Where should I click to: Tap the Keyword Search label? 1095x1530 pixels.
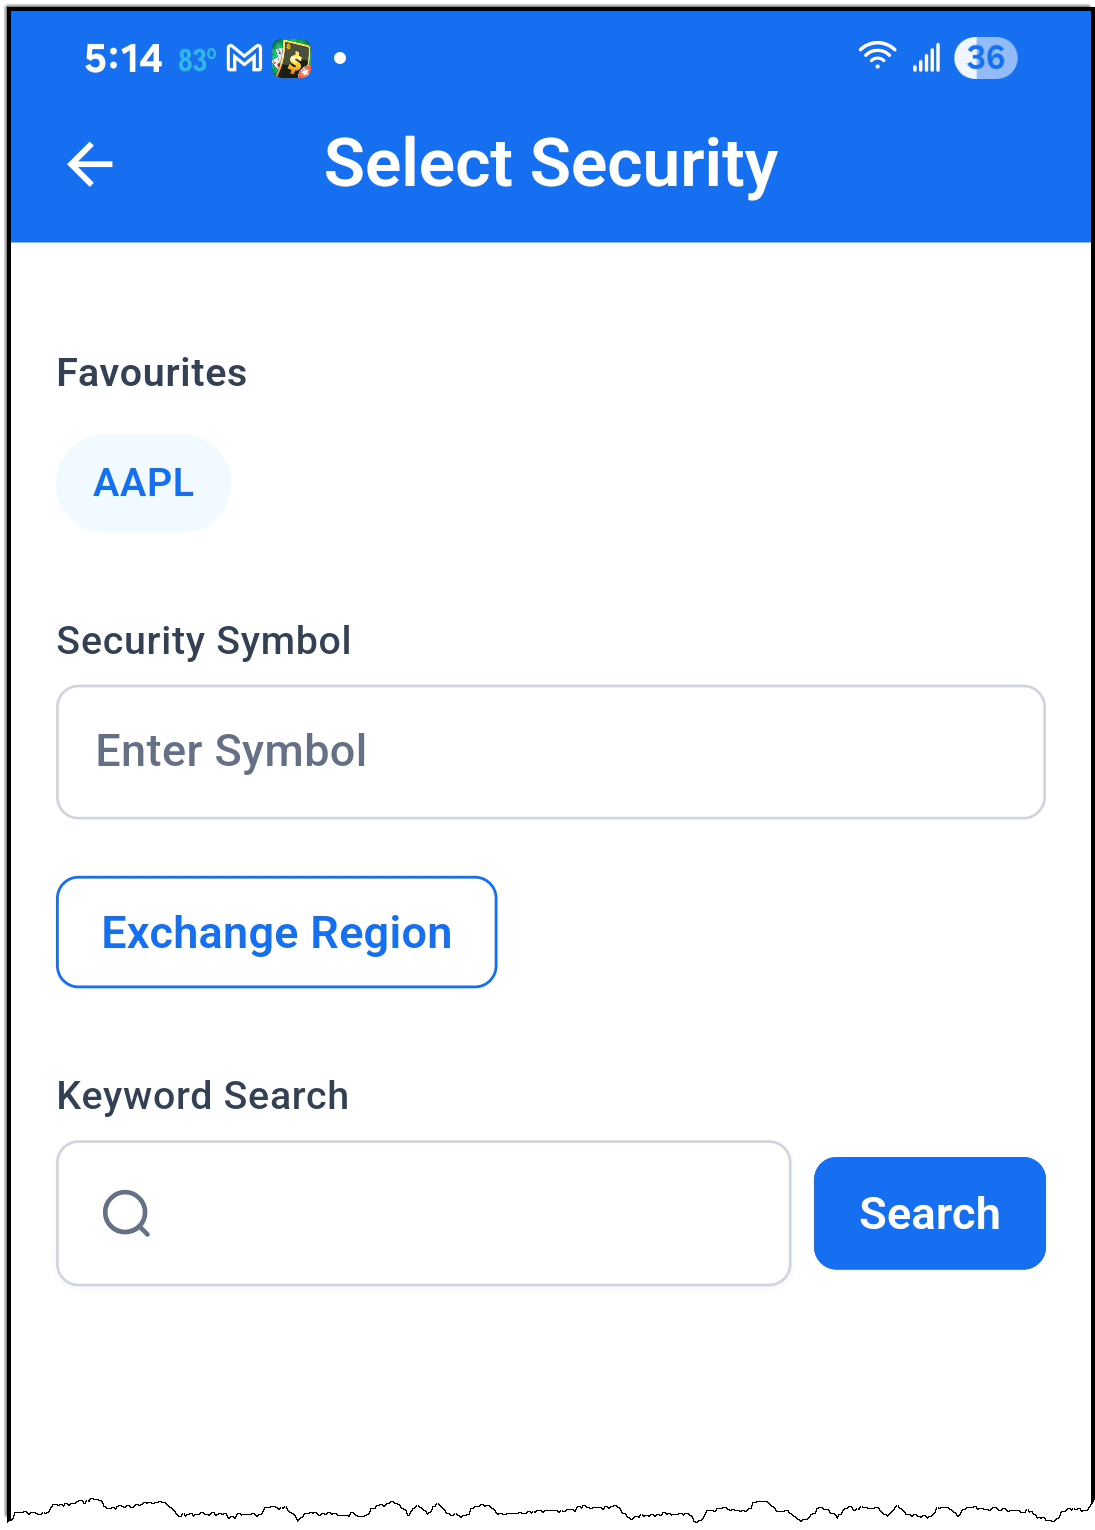pyautogui.click(x=203, y=1096)
